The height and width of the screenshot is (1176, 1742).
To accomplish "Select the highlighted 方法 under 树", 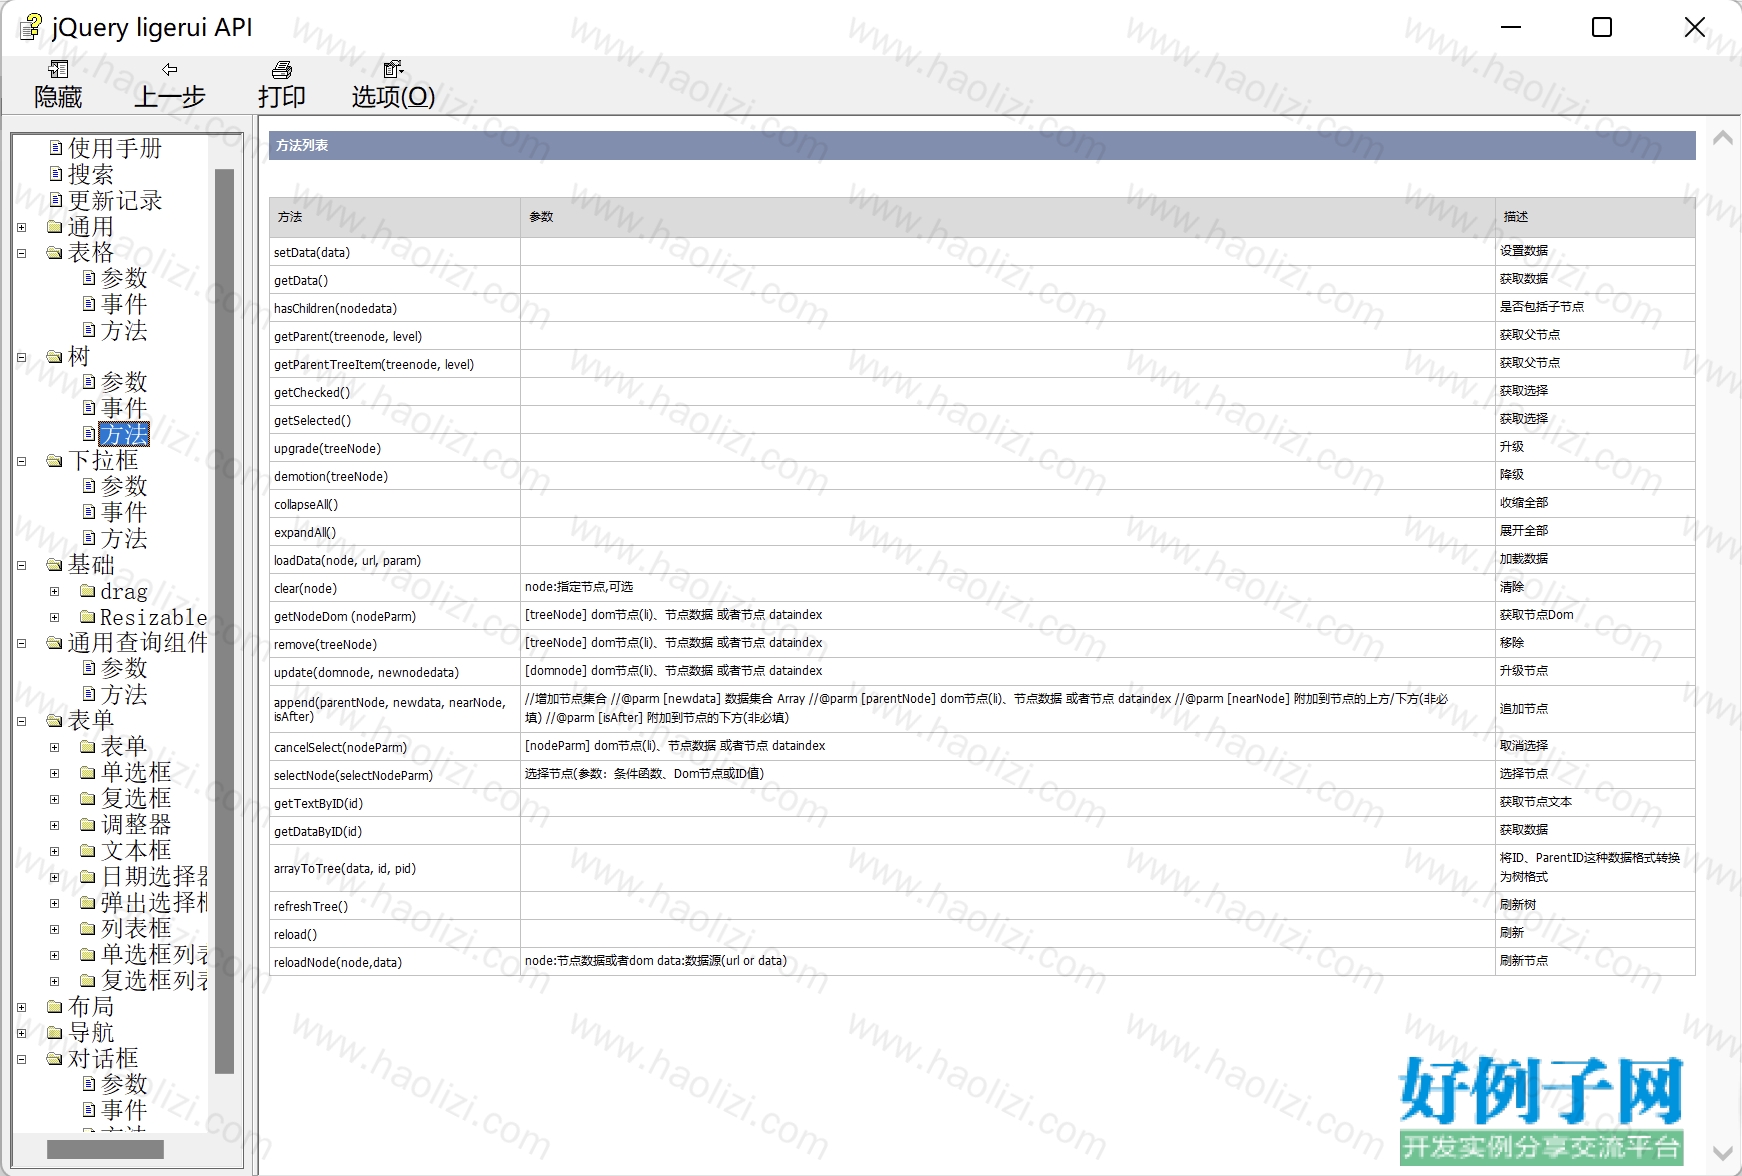I will tap(124, 434).
